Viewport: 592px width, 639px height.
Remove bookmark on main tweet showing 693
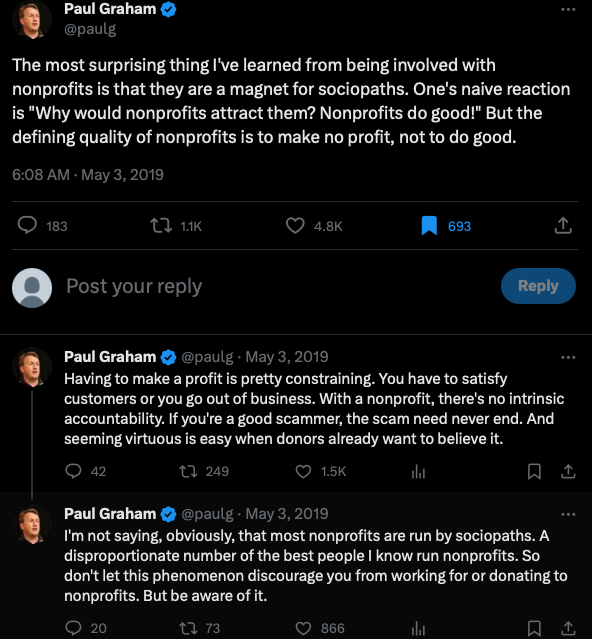coord(429,225)
